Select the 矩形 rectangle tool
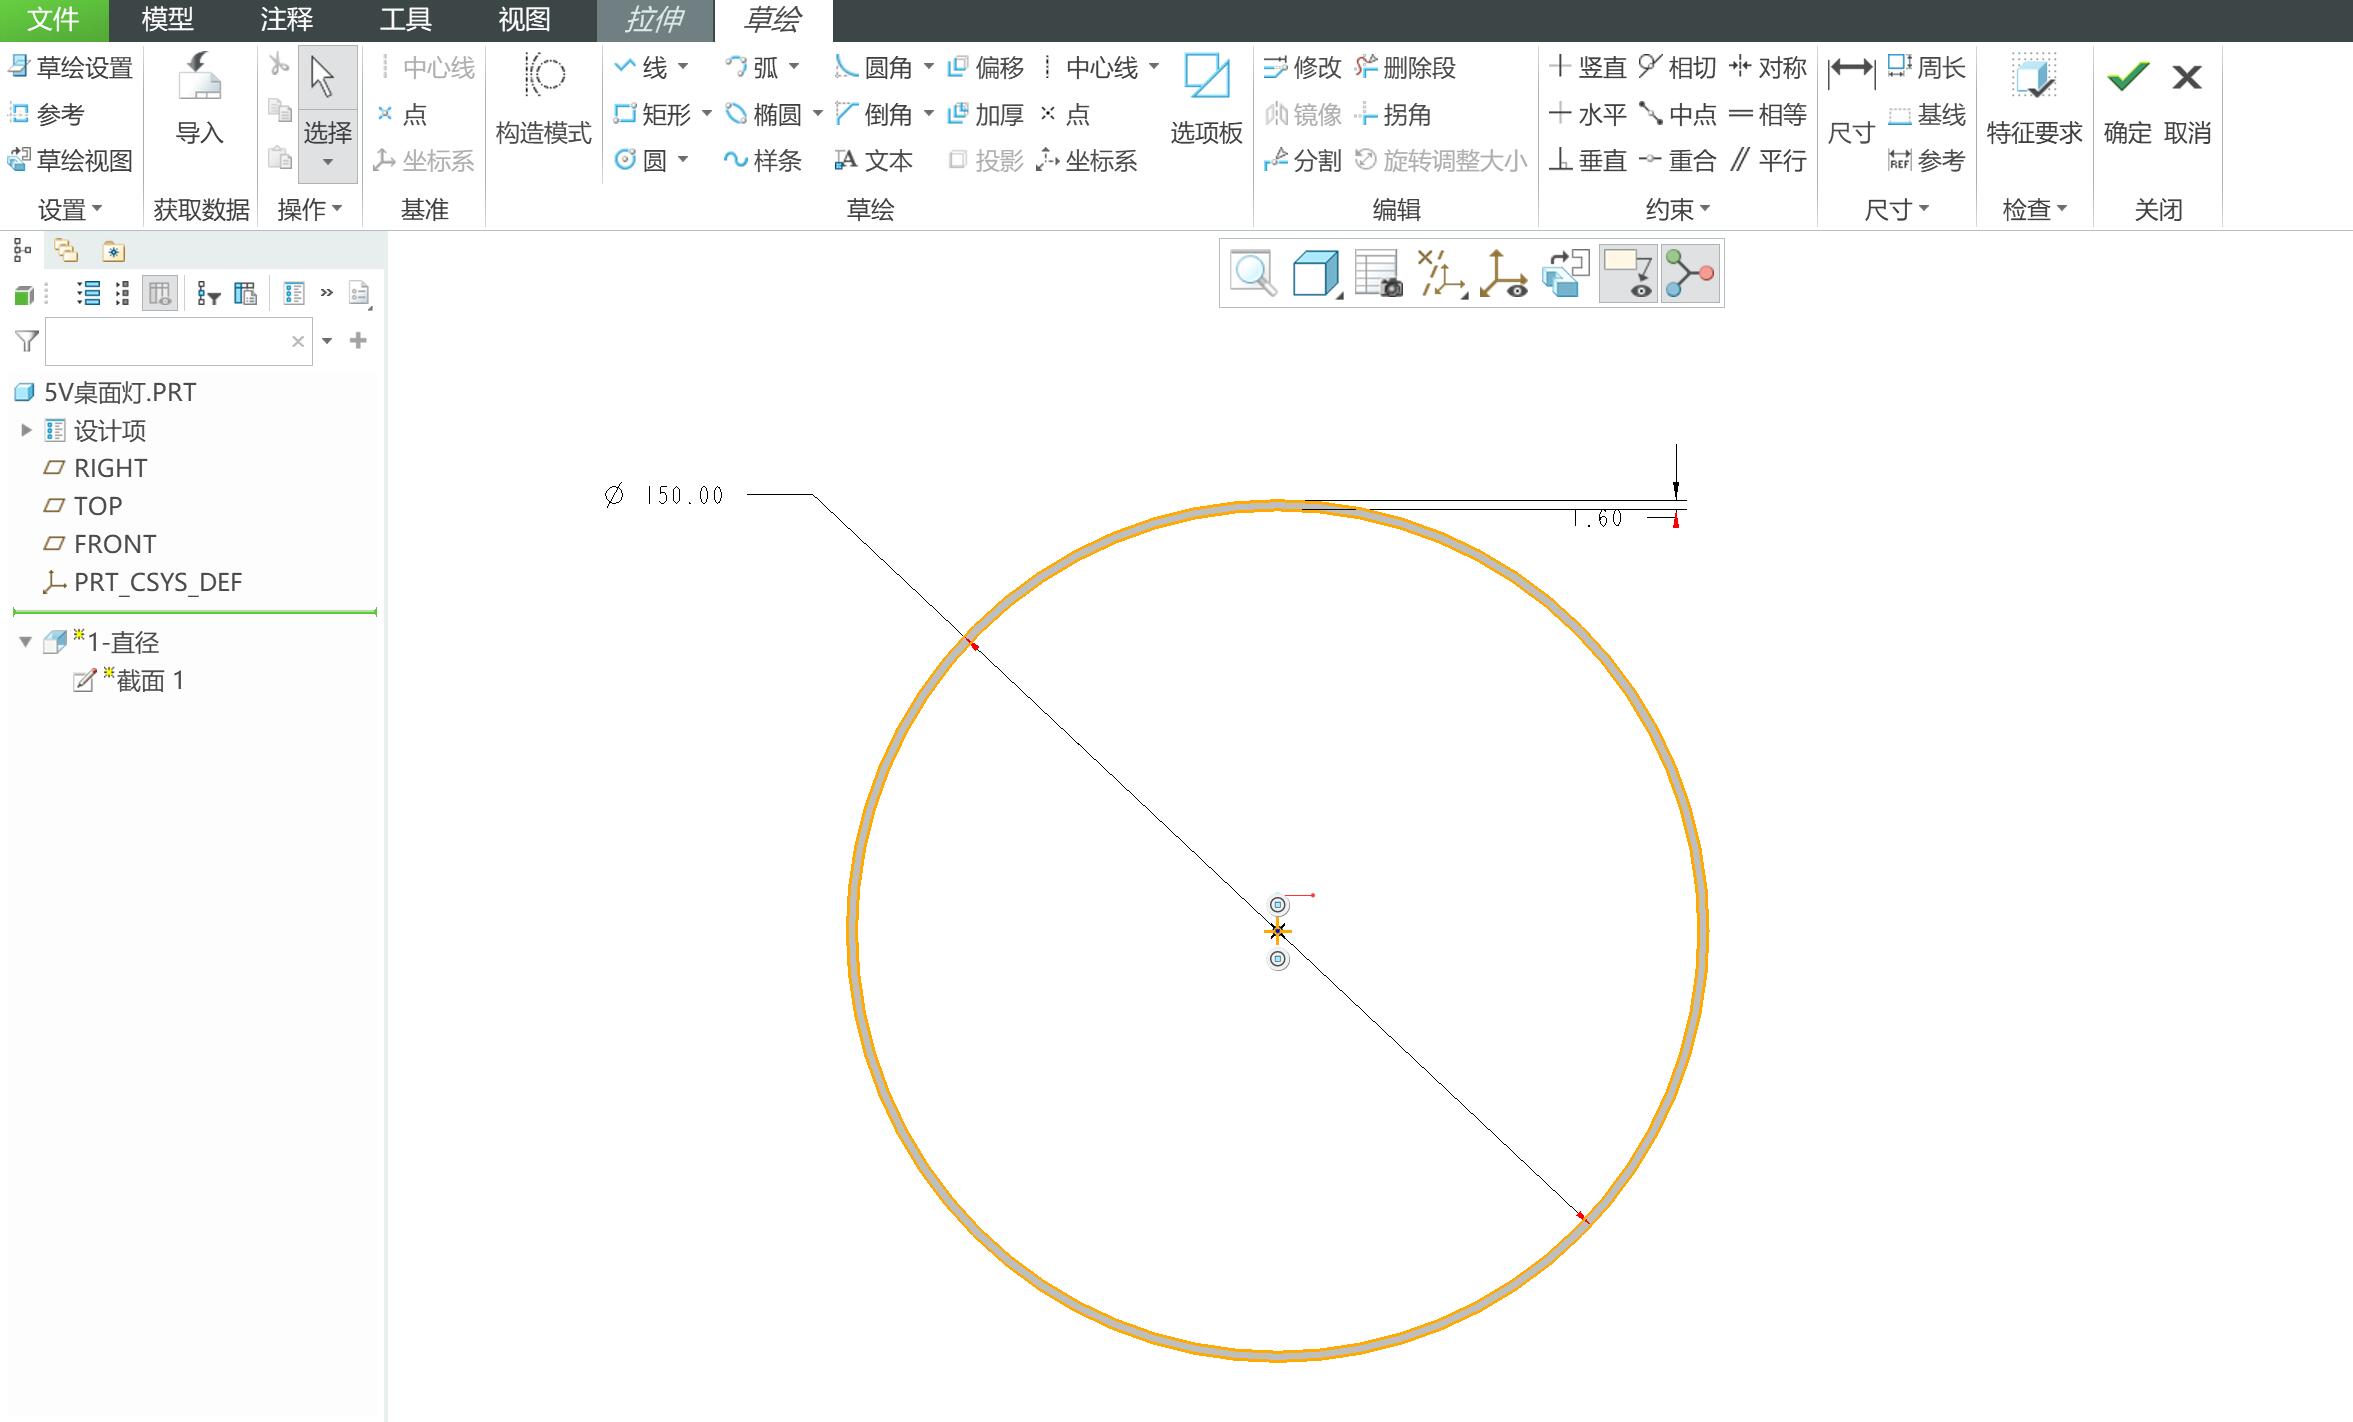Image resolution: width=2353 pixels, height=1422 pixels. [x=652, y=114]
